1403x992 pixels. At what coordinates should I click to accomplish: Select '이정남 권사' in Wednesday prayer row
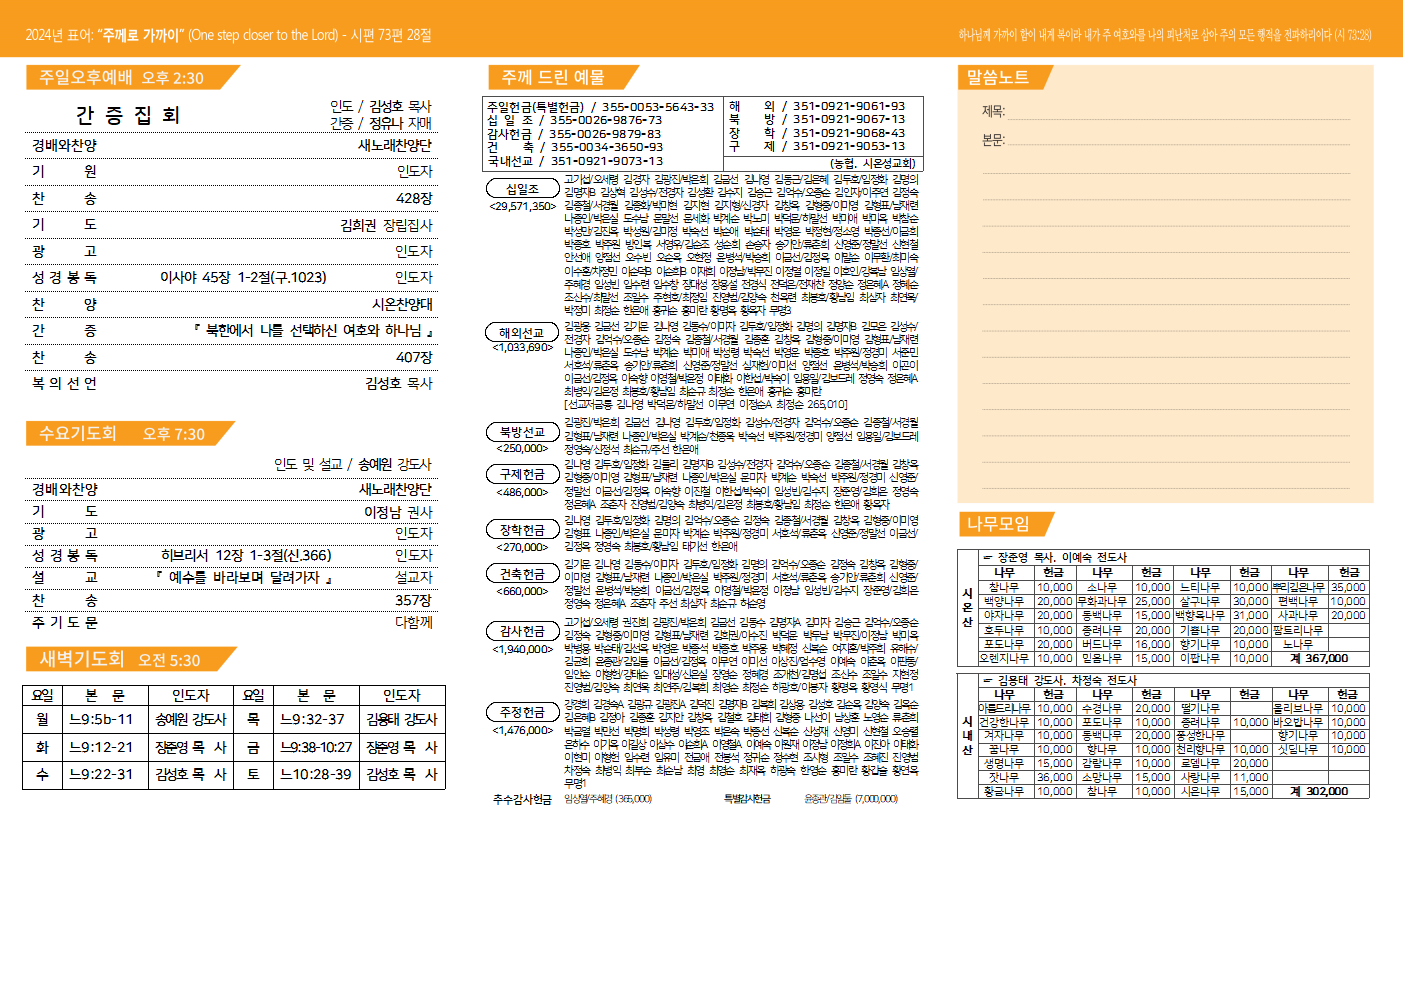pyautogui.click(x=398, y=512)
